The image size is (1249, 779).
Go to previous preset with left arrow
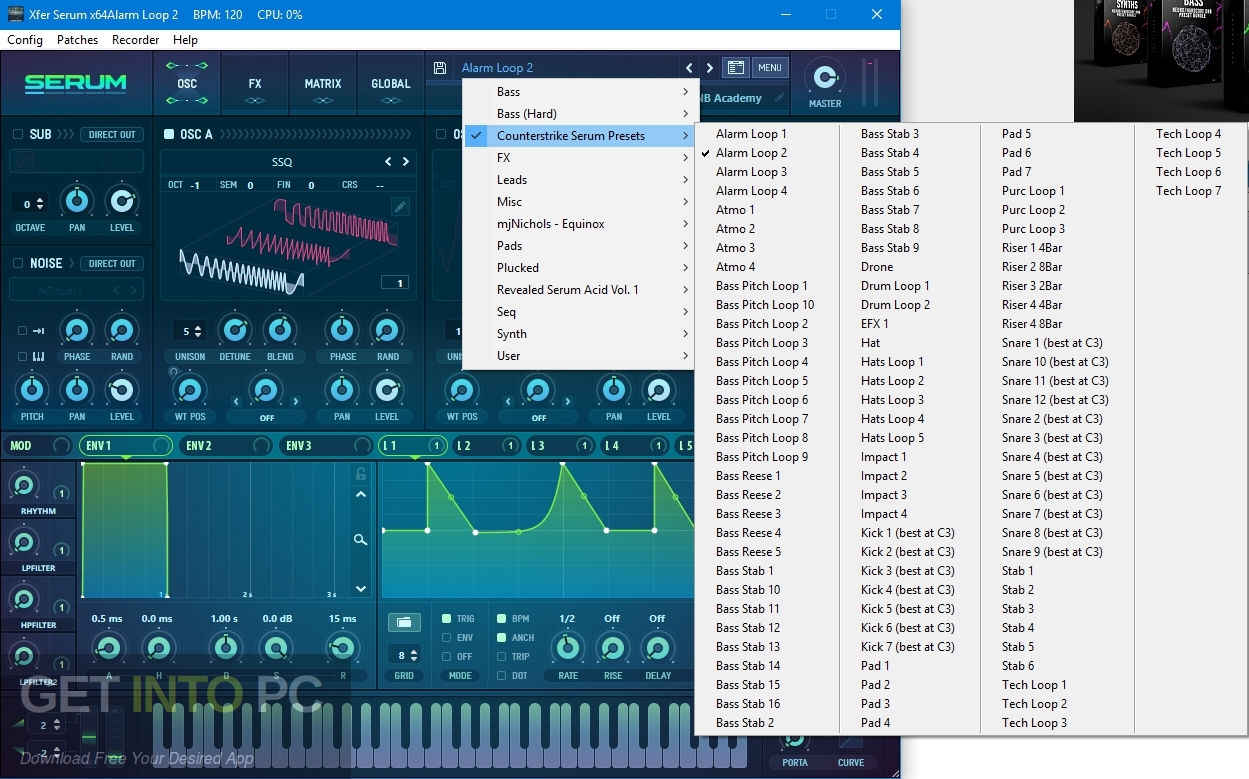689,68
